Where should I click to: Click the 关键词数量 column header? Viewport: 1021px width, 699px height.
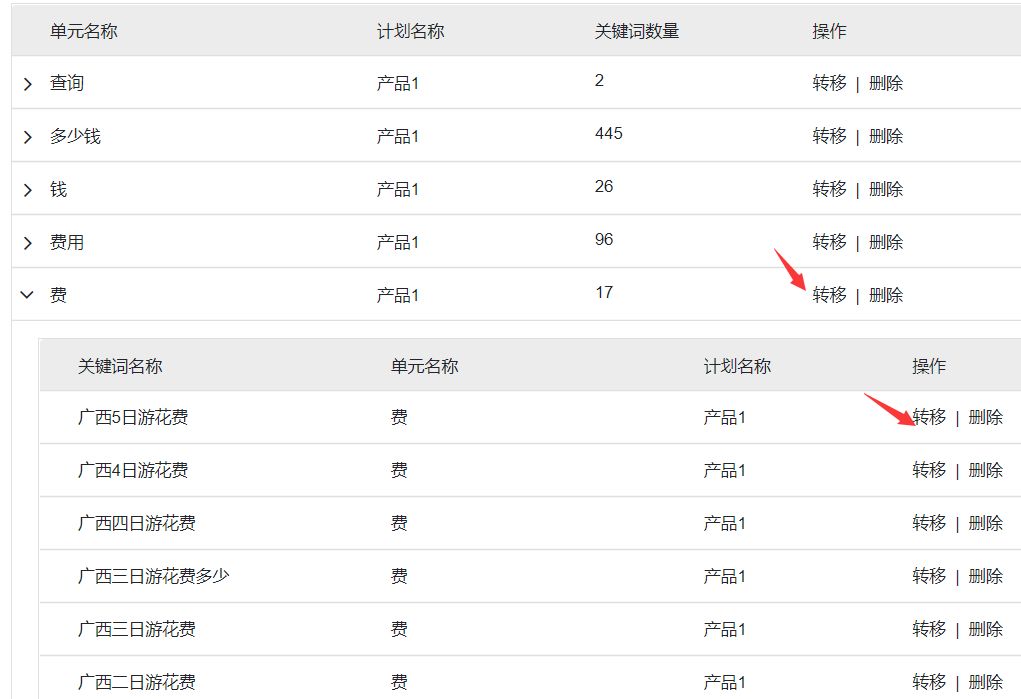pos(637,31)
